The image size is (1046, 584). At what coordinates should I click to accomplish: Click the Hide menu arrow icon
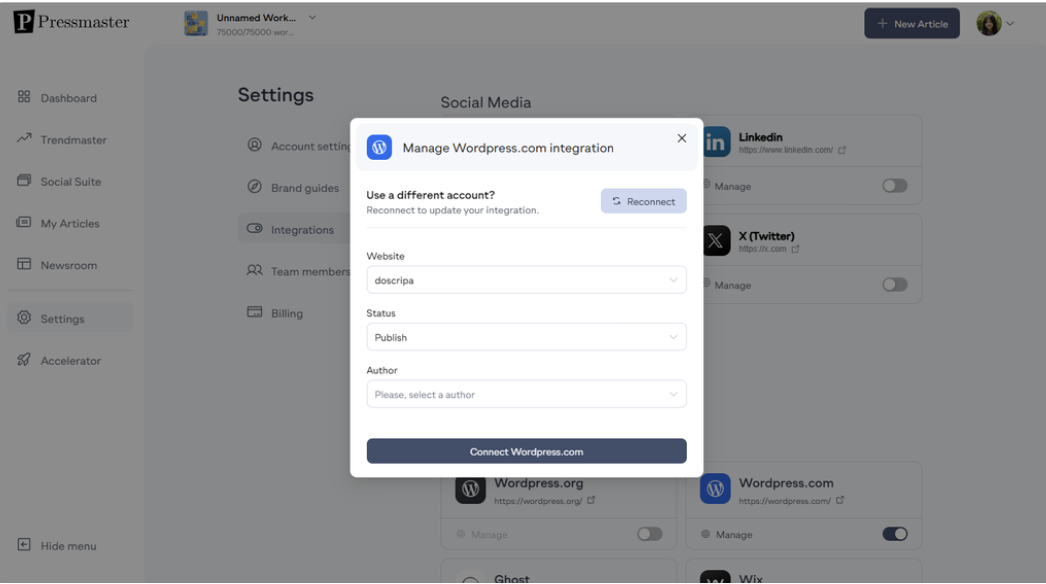point(24,545)
